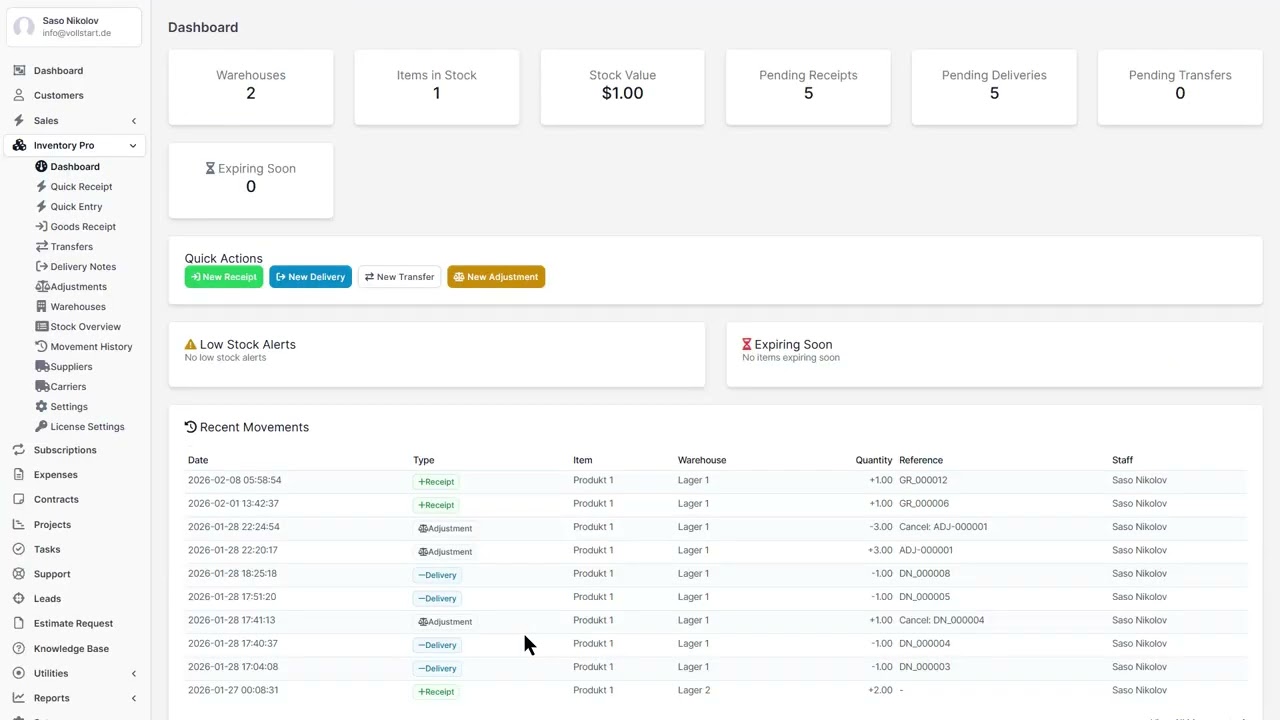
Task: Select reference GR_000006 in movements
Action: 924,504
